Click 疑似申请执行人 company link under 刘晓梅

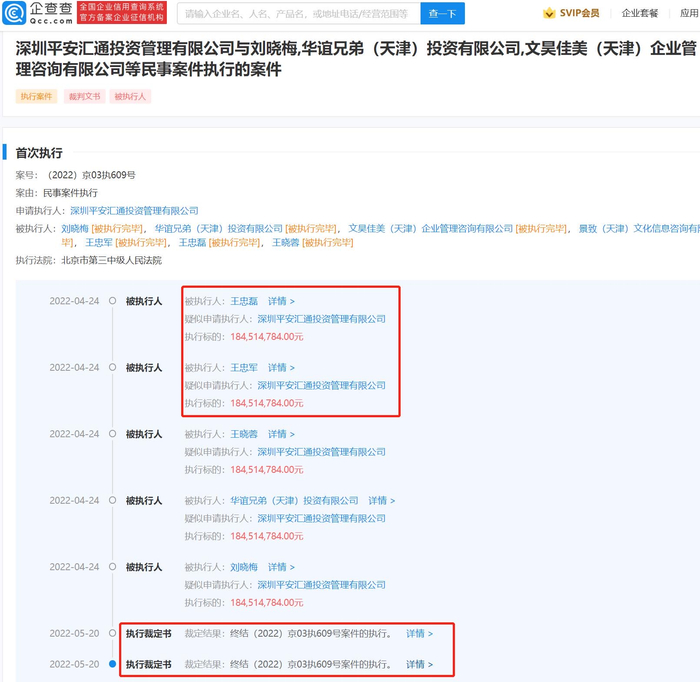(x=321, y=585)
